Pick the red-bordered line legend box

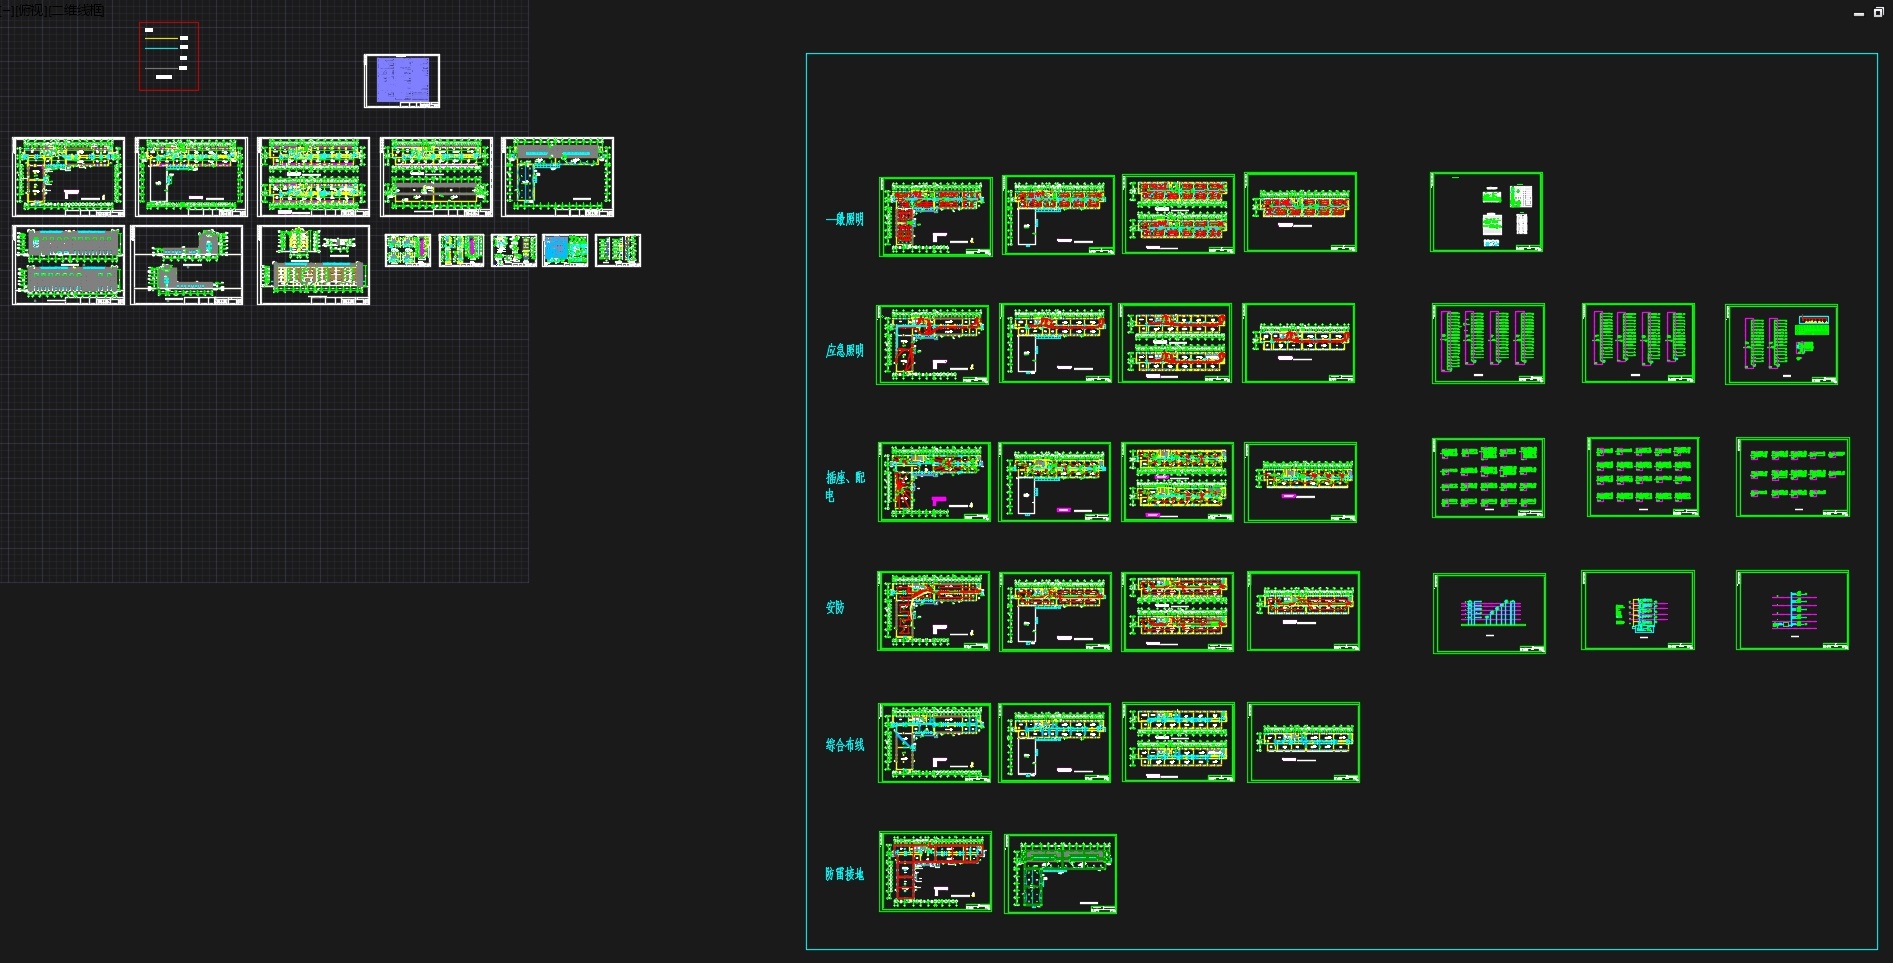coord(169,57)
